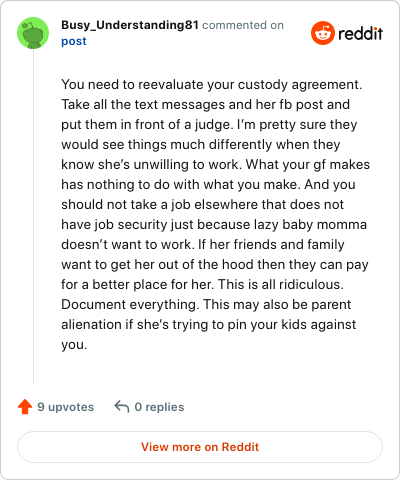Click the orange upvote arrow icon
Image resolution: width=400 pixels, height=480 pixels.
click(25, 407)
